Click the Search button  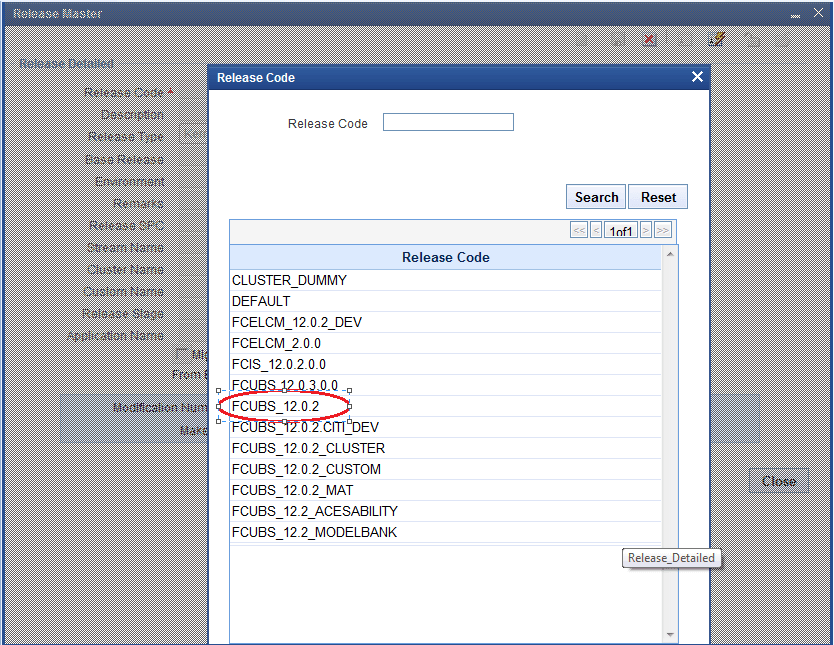pos(596,197)
